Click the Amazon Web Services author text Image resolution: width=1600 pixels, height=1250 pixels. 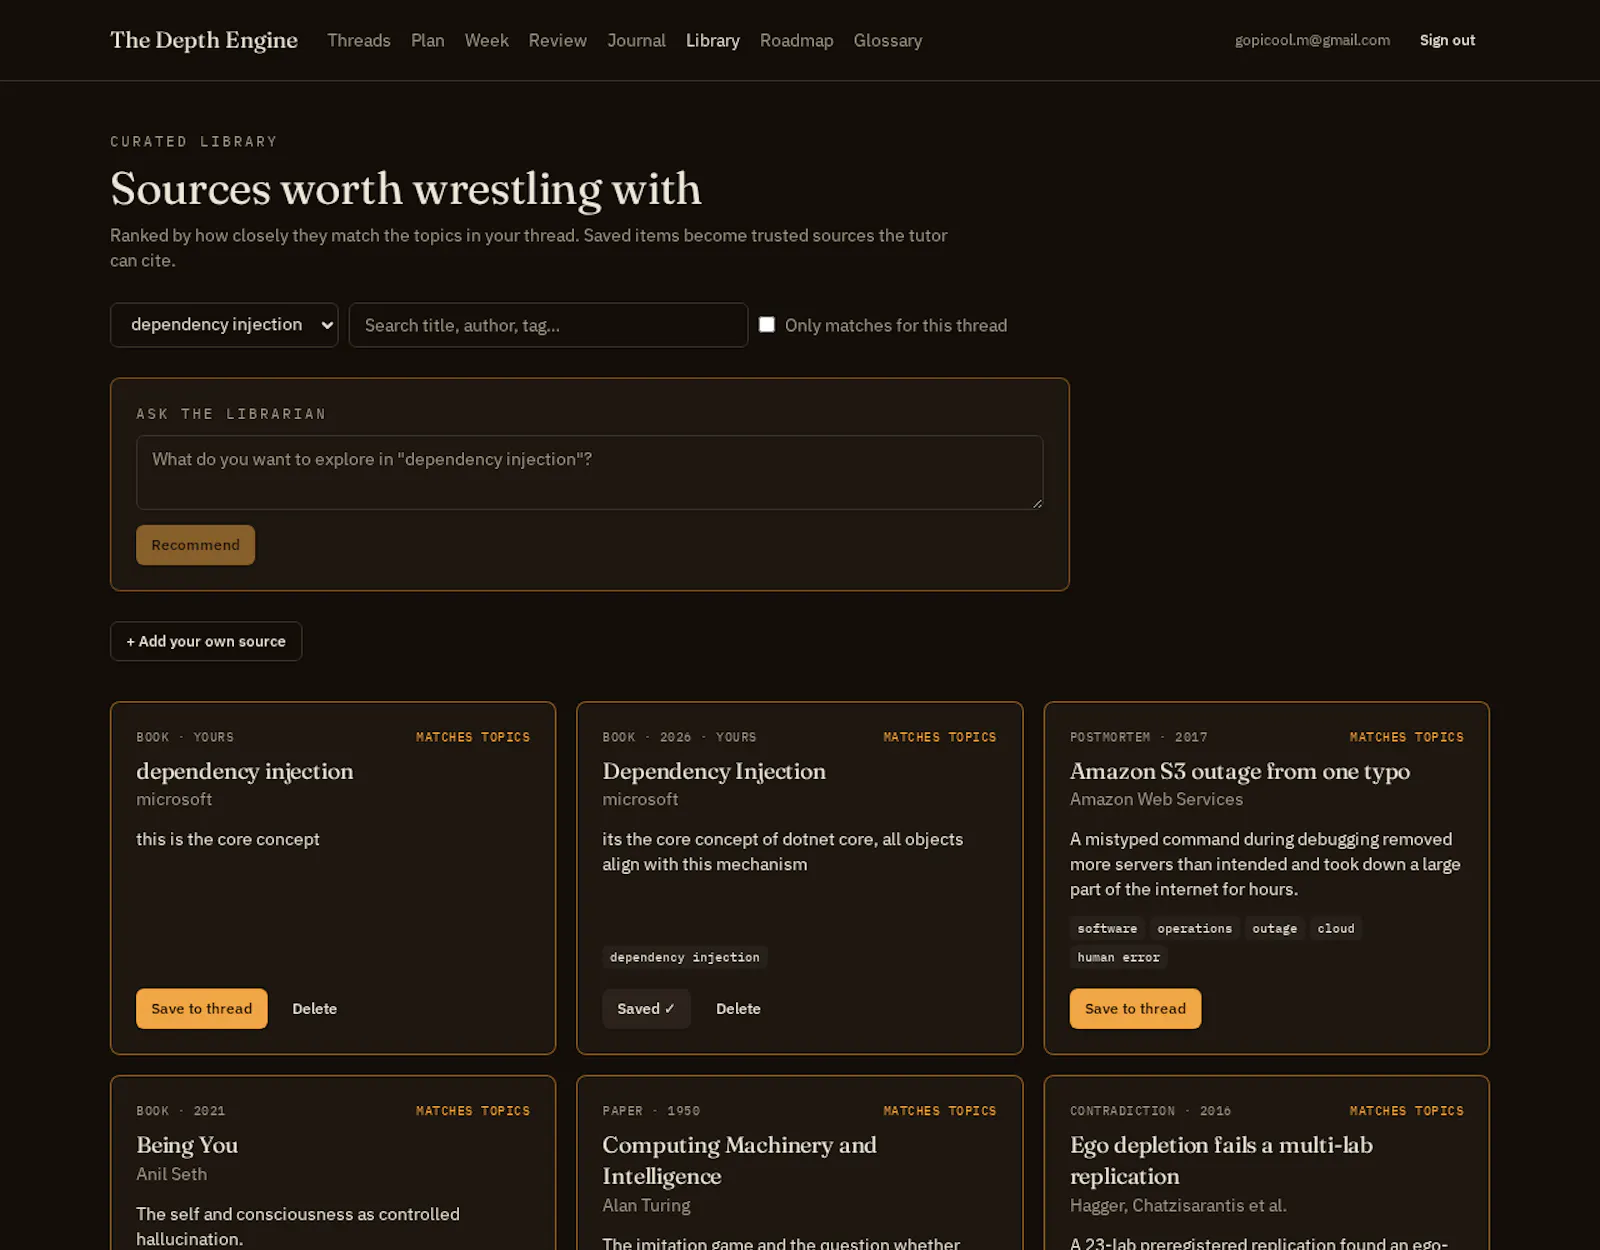(x=1156, y=799)
